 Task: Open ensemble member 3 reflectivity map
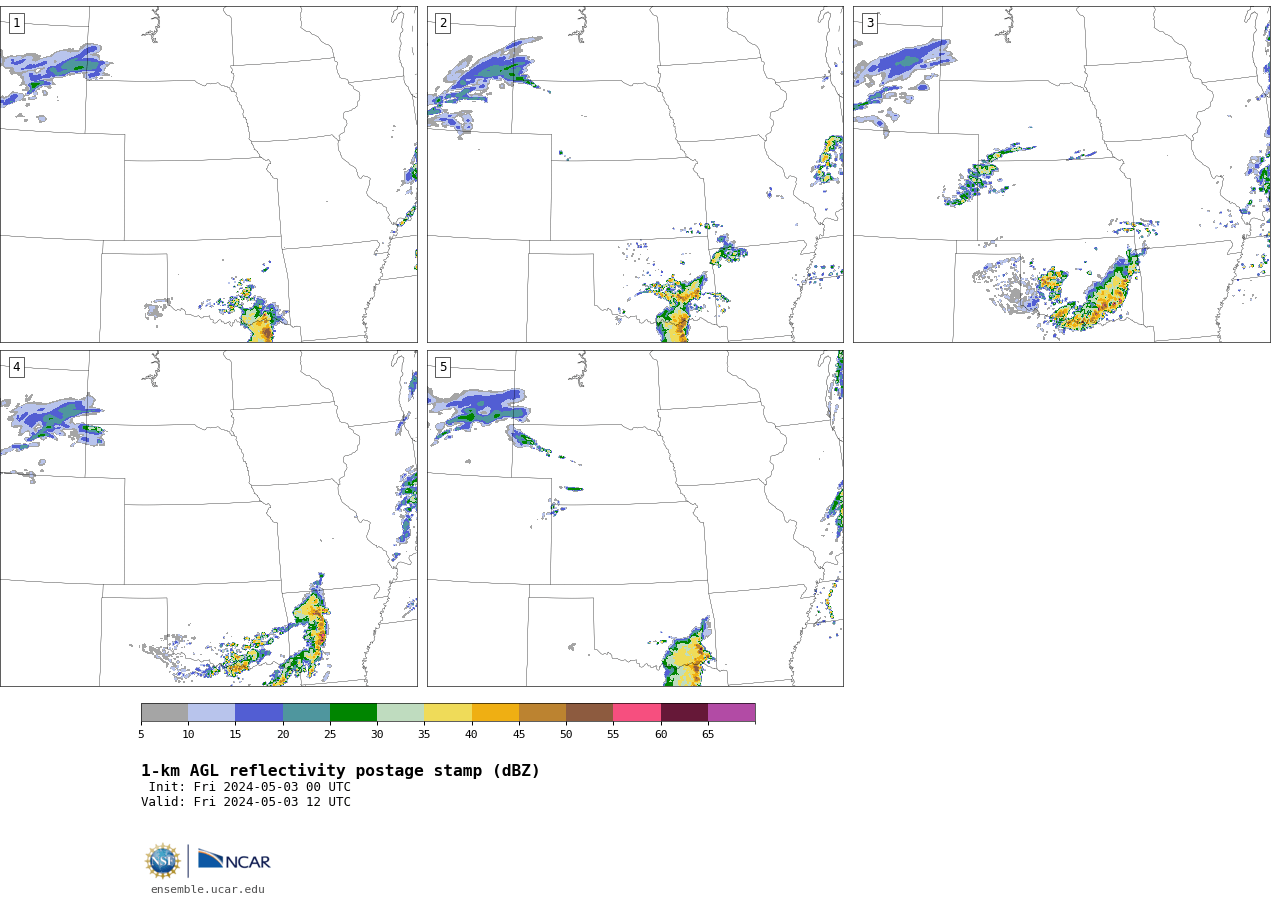(1062, 174)
